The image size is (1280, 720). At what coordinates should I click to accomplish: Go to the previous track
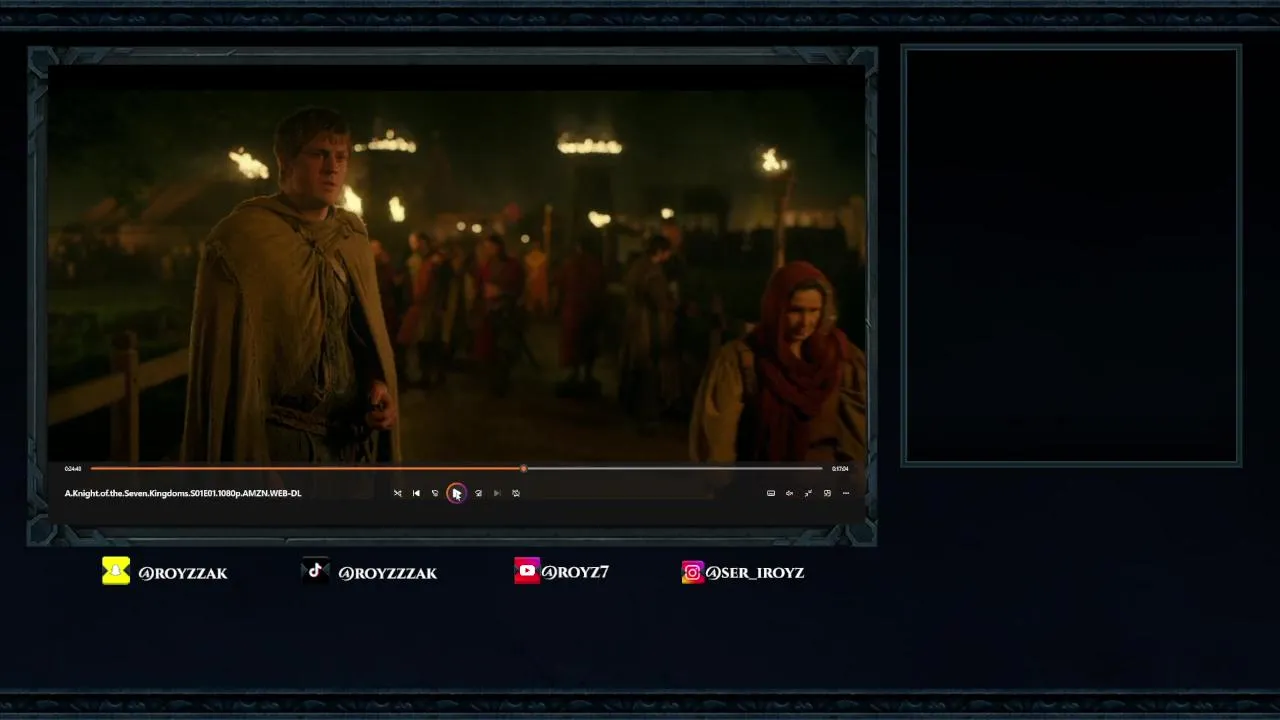tap(416, 493)
